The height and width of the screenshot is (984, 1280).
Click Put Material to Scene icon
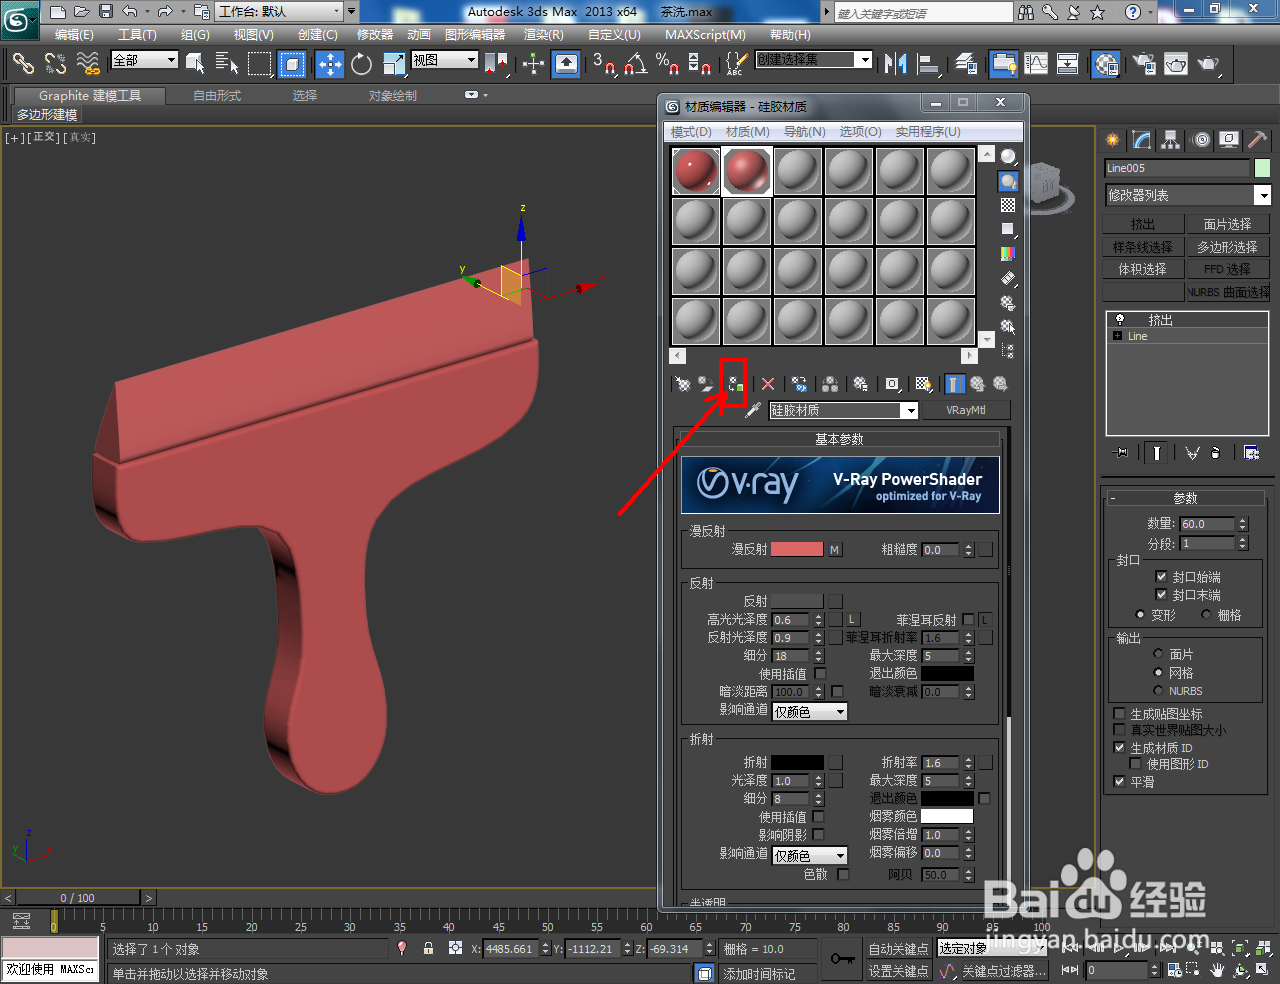coord(707,384)
